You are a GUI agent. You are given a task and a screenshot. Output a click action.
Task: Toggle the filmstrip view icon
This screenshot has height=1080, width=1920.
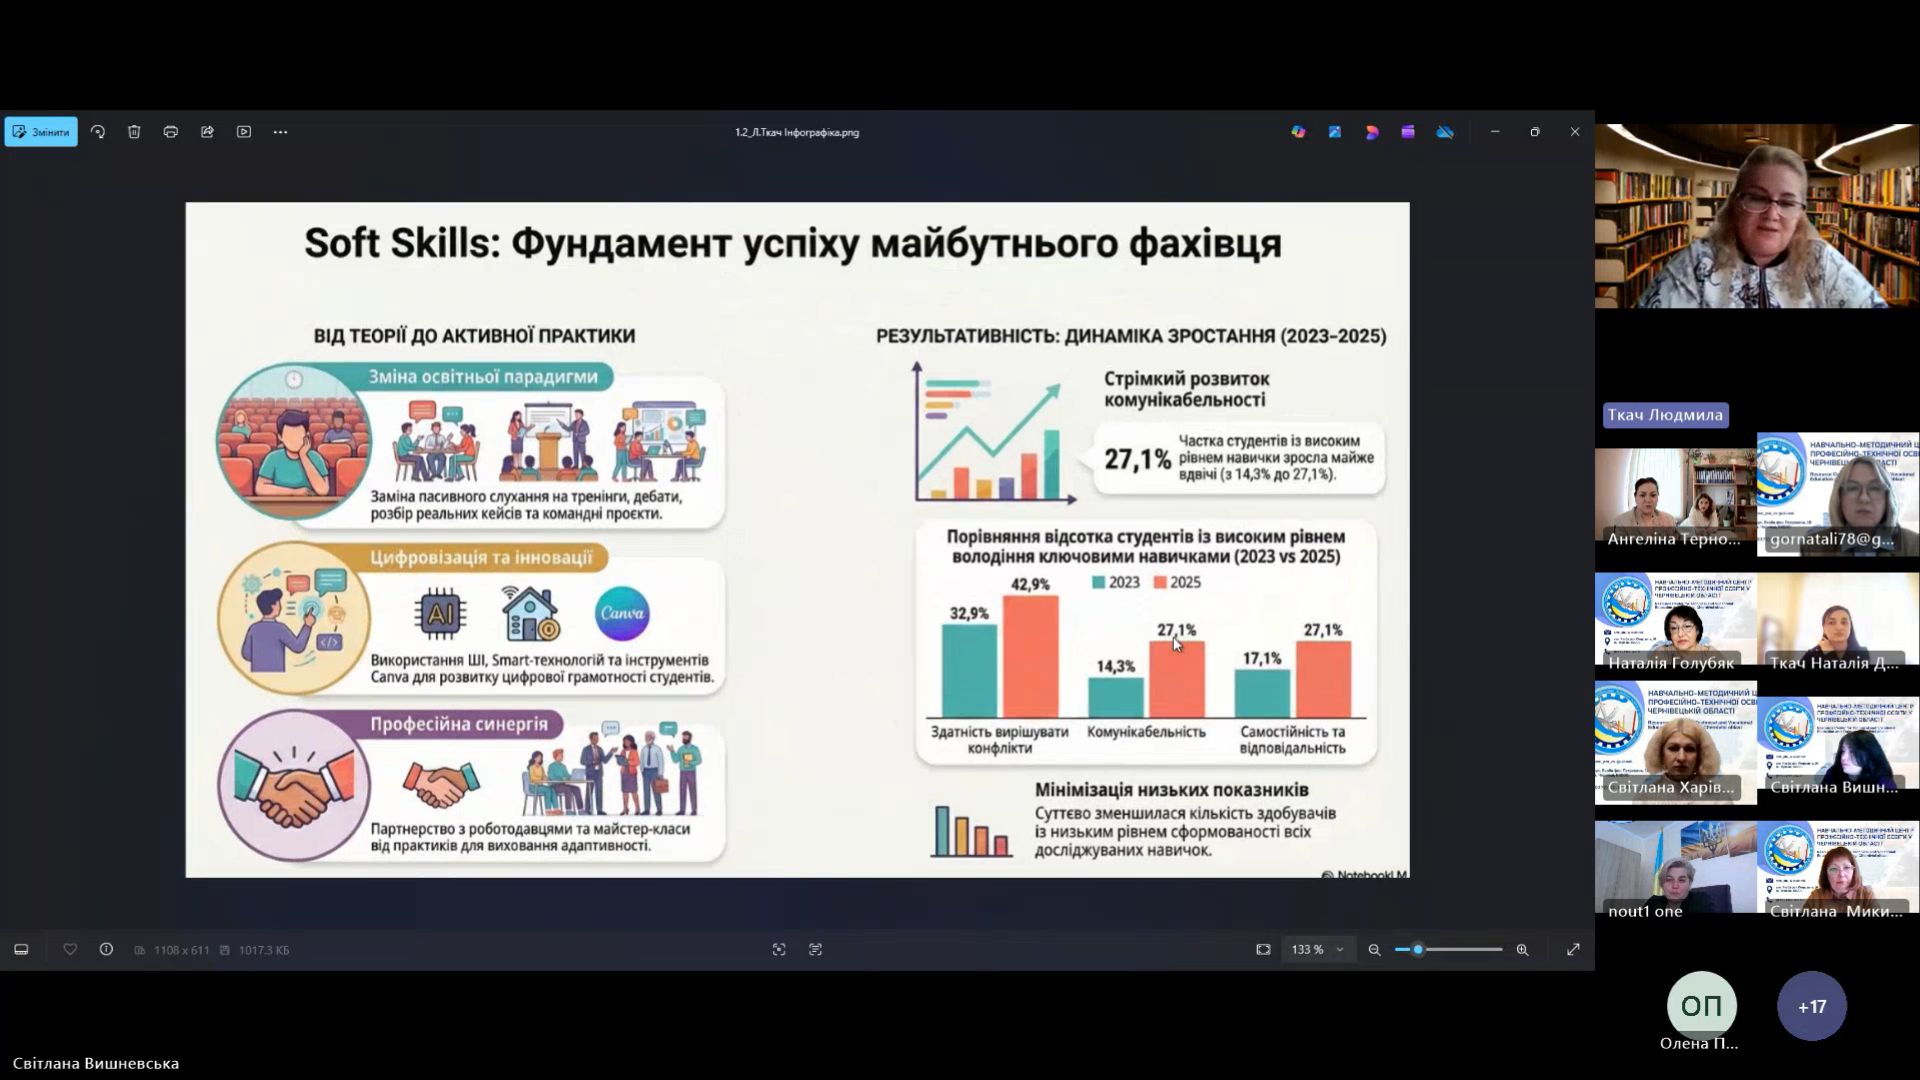click(21, 949)
